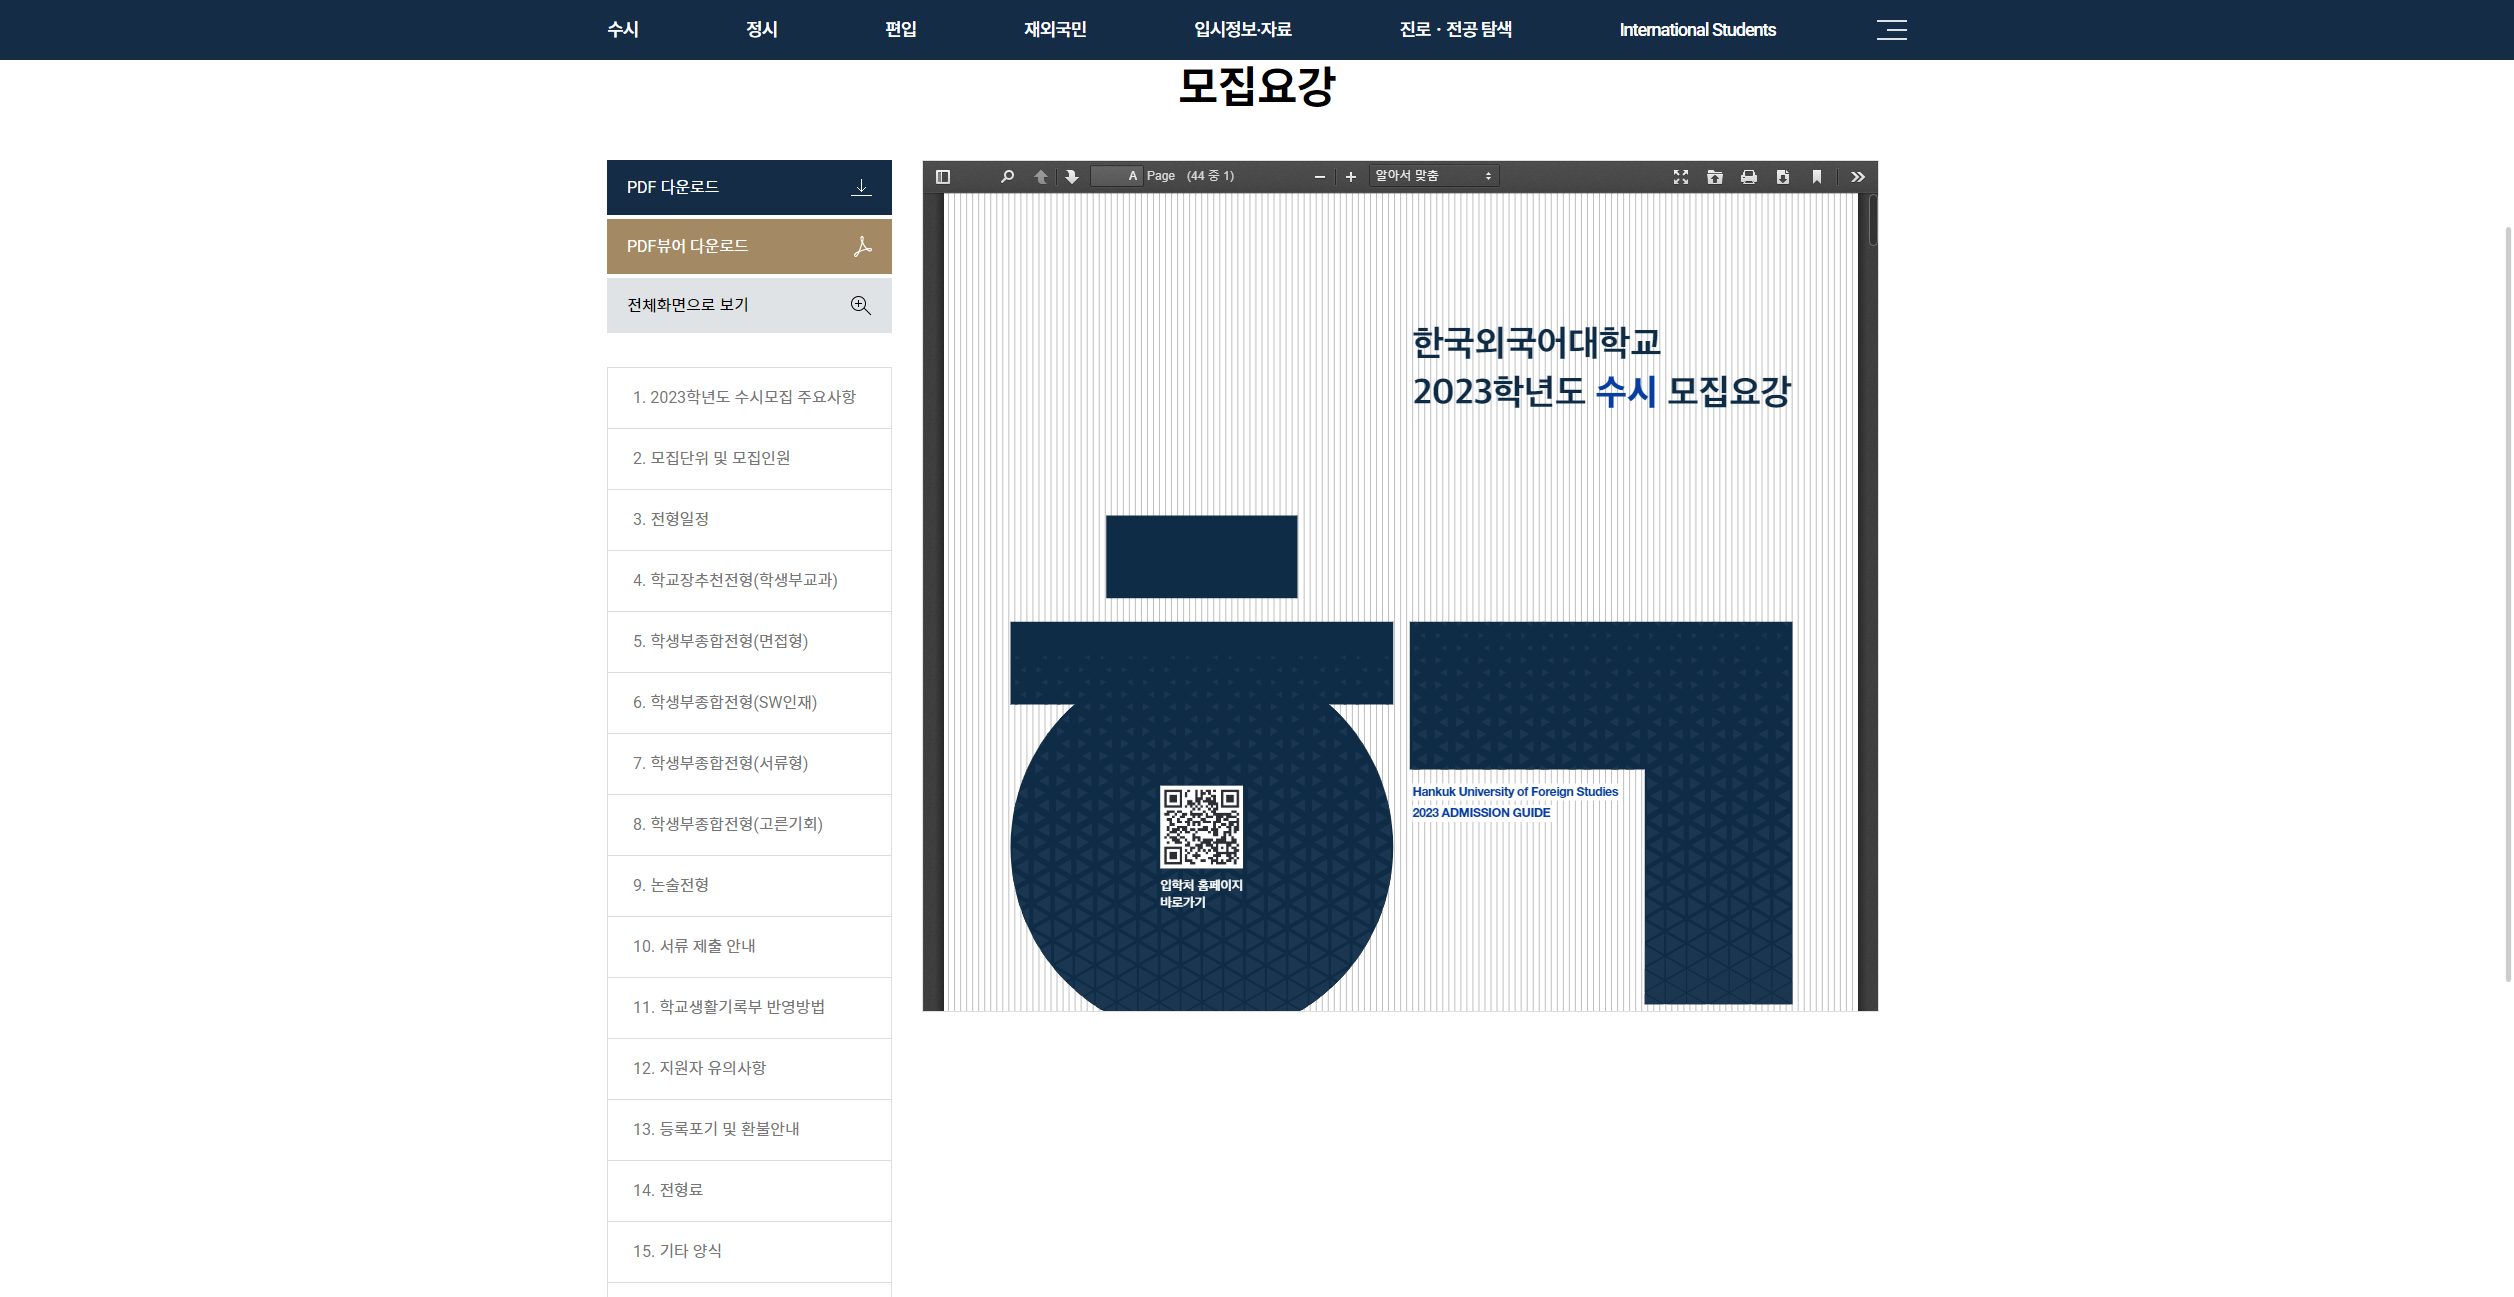Screen dimensions: 2514x1297
Task: Select 7. 학생부종합전형(서류형)
Action: click(749, 764)
